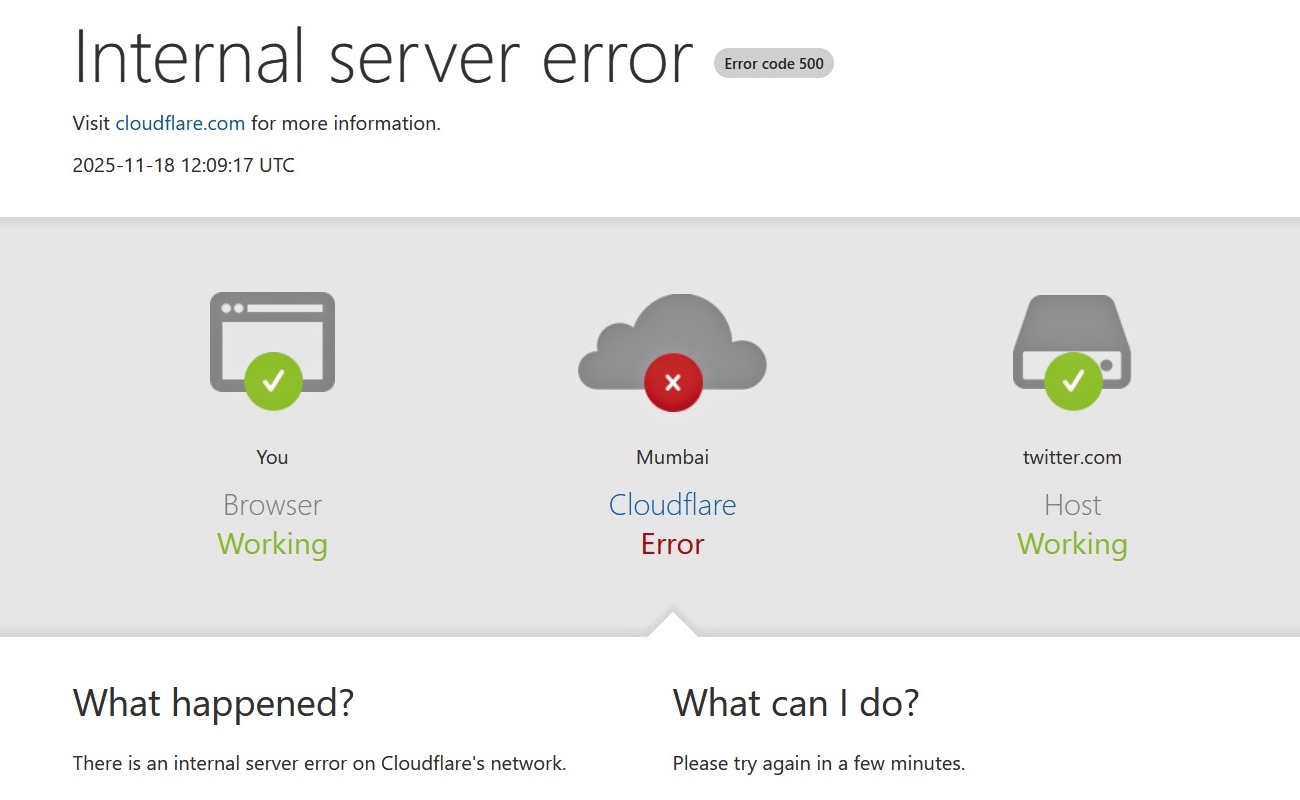
Task: Click the host server icon above twitter.com
Action: pyautogui.click(x=1072, y=330)
